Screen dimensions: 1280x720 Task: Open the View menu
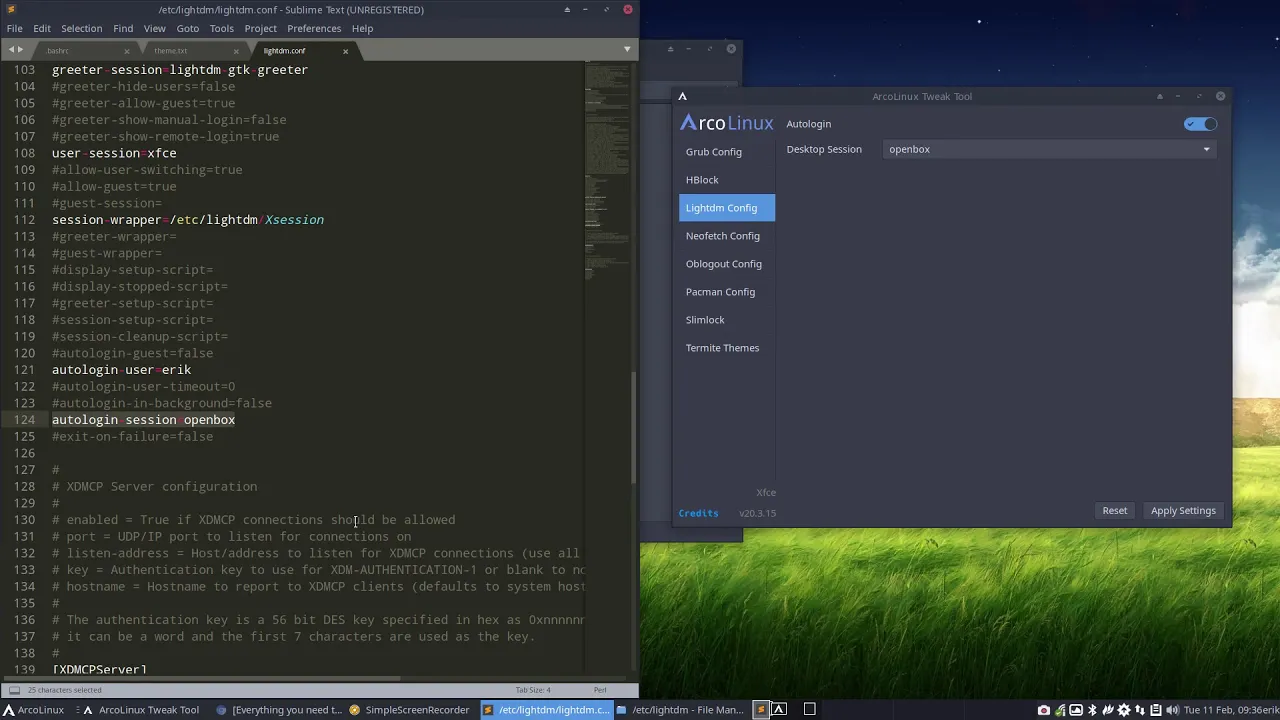coord(154,28)
